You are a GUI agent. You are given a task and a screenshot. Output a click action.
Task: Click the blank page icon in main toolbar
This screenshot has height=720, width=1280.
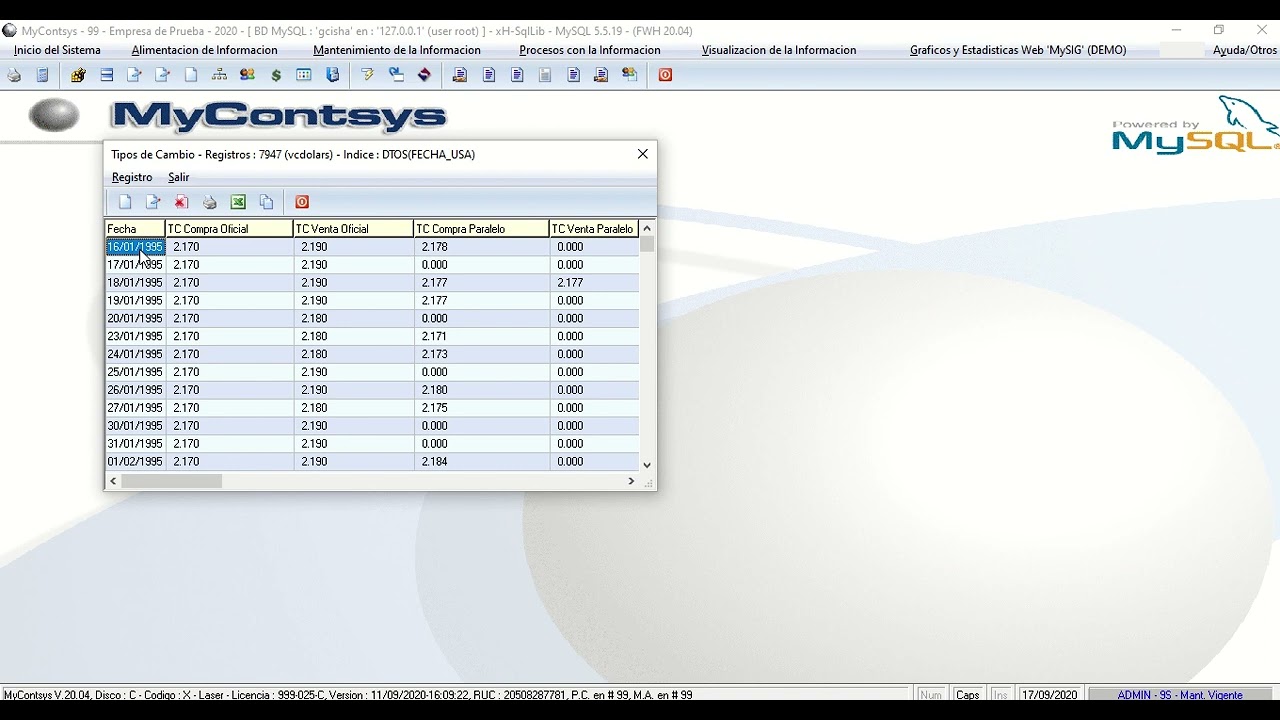tap(191, 75)
